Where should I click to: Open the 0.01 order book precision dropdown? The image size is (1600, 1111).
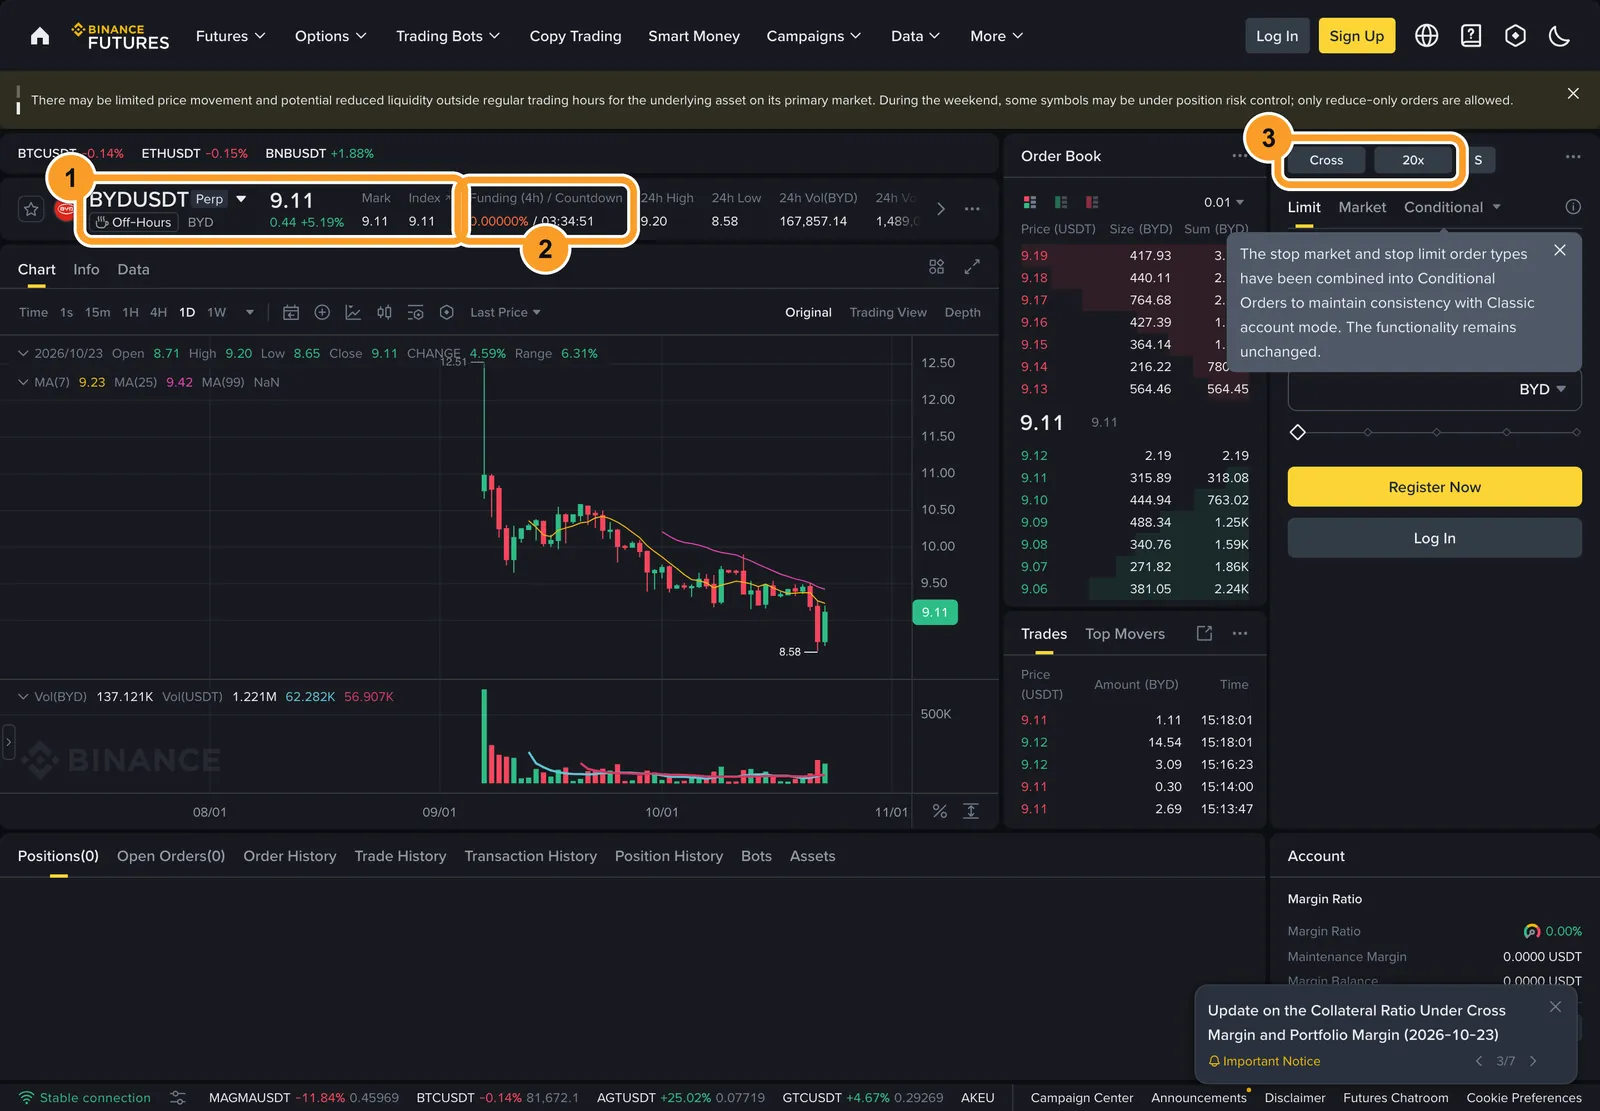[x=1224, y=202]
